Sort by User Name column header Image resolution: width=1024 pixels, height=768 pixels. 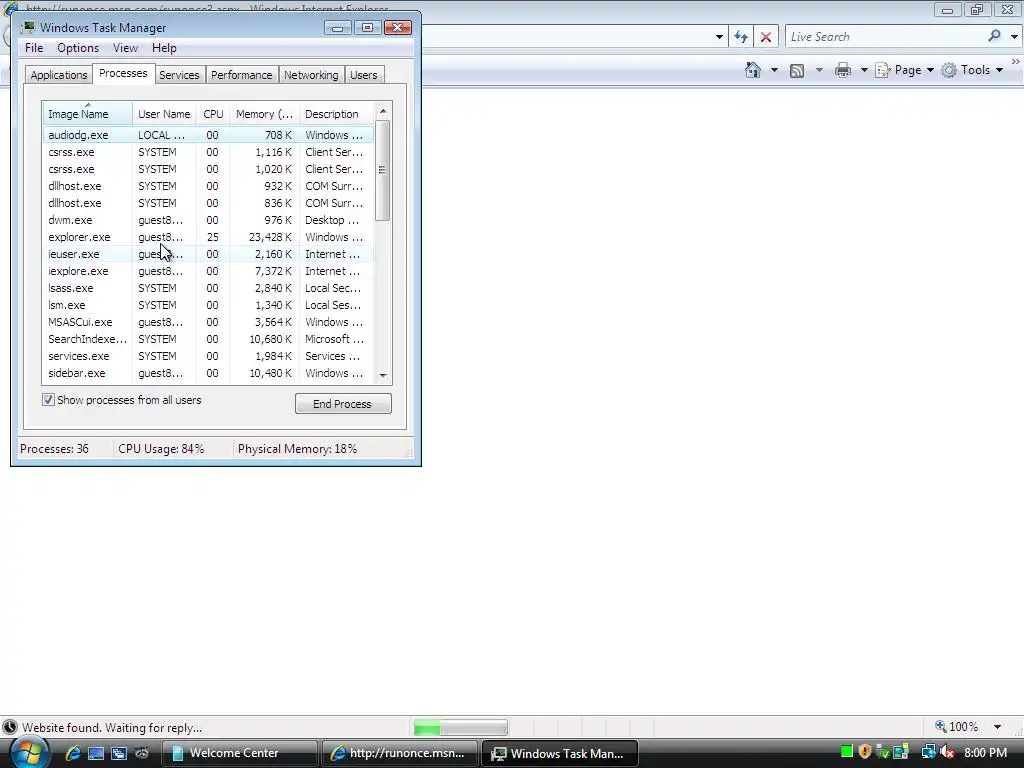coord(164,114)
